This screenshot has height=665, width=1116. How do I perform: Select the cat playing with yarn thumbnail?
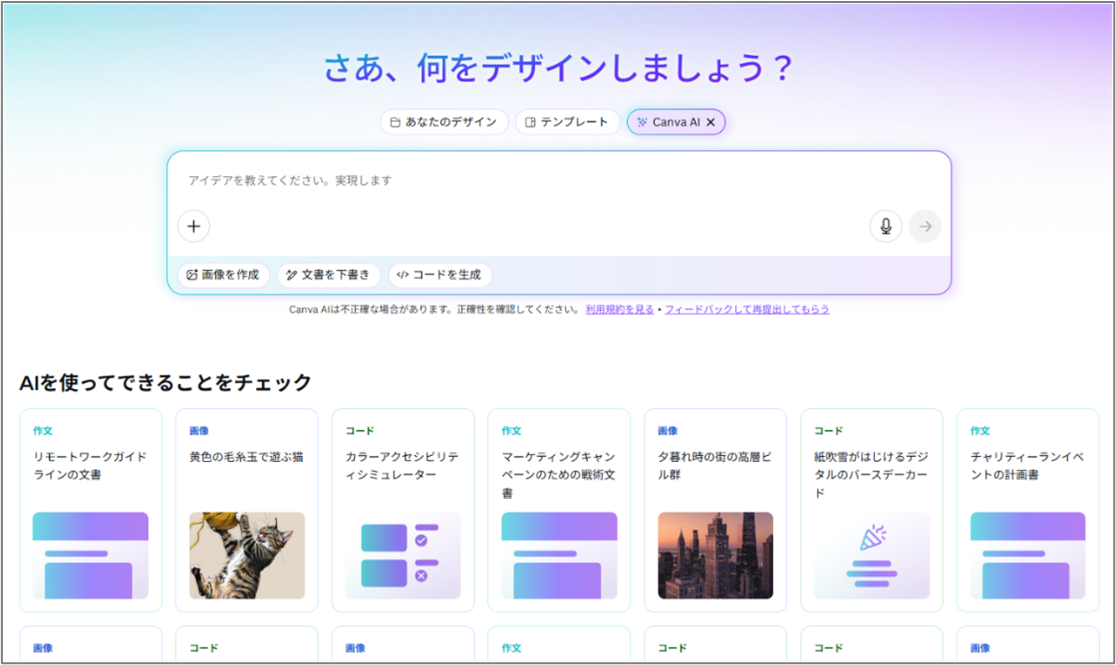(x=246, y=556)
